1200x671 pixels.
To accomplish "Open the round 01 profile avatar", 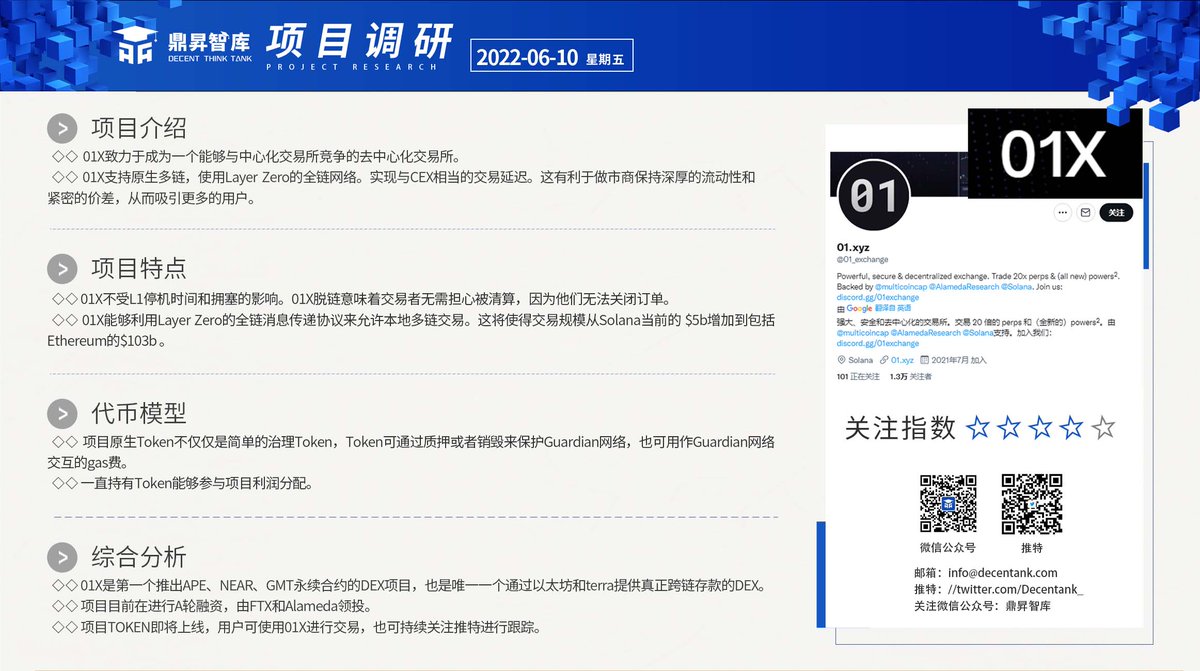I will (873, 197).
